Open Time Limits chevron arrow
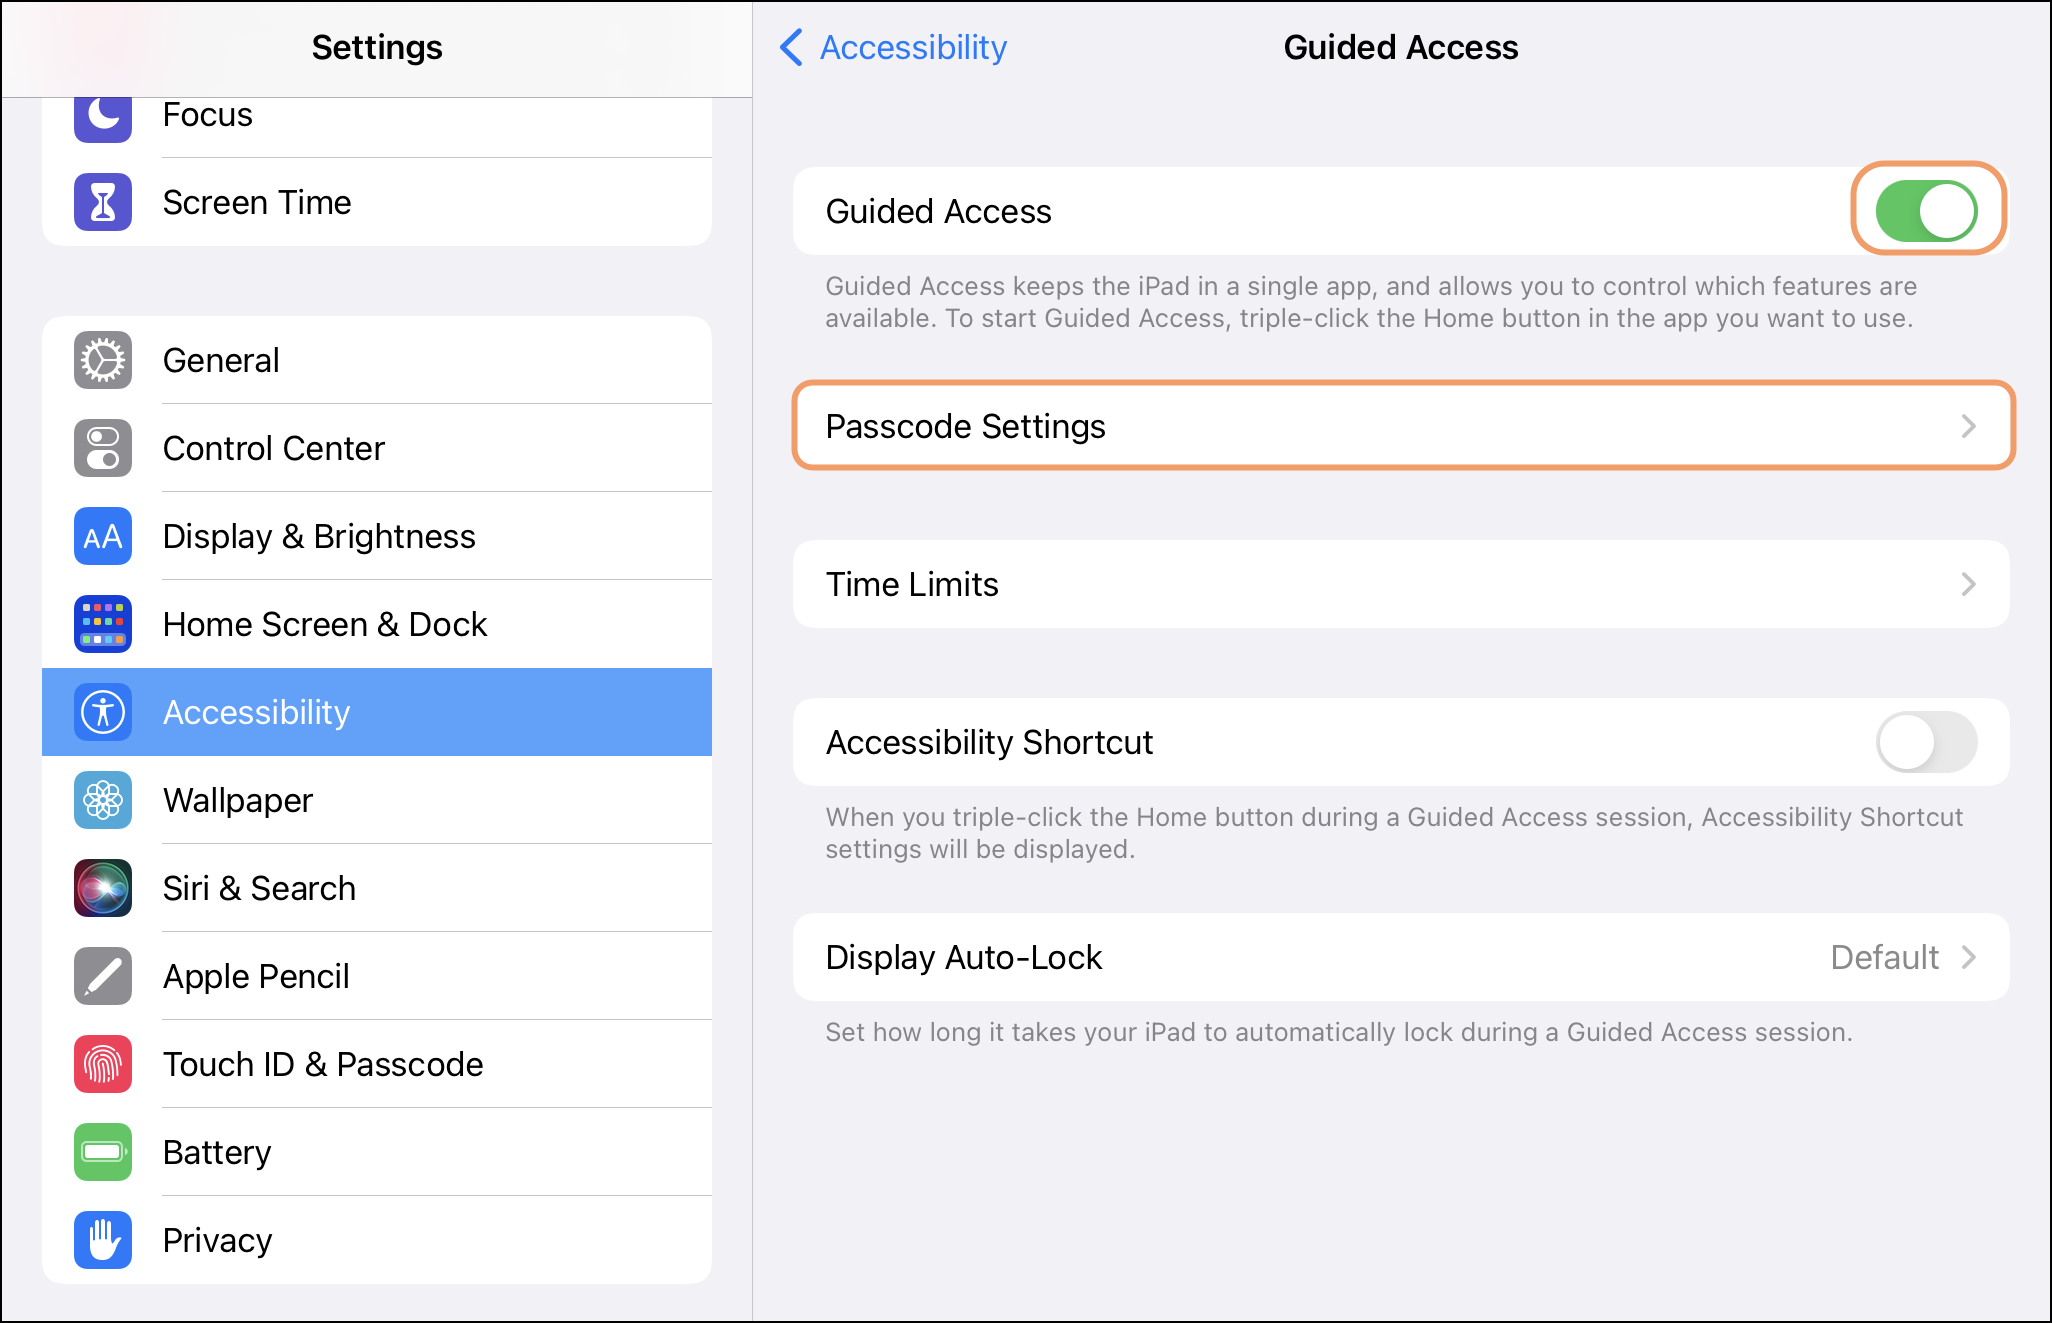This screenshot has width=2052, height=1323. coord(1968,584)
